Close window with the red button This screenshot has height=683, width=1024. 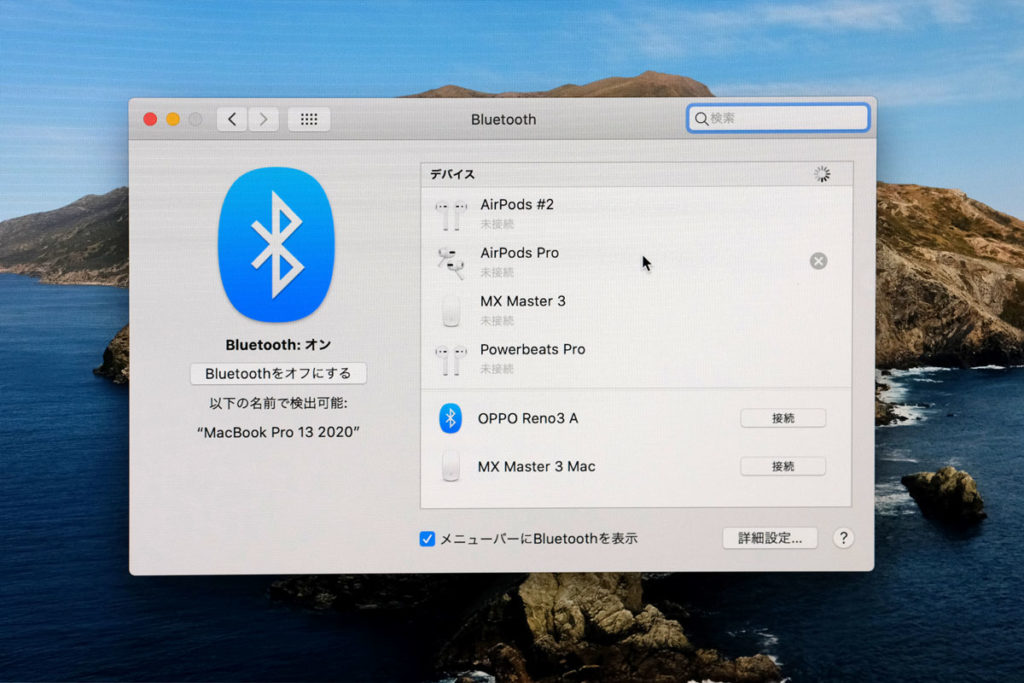[150, 119]
